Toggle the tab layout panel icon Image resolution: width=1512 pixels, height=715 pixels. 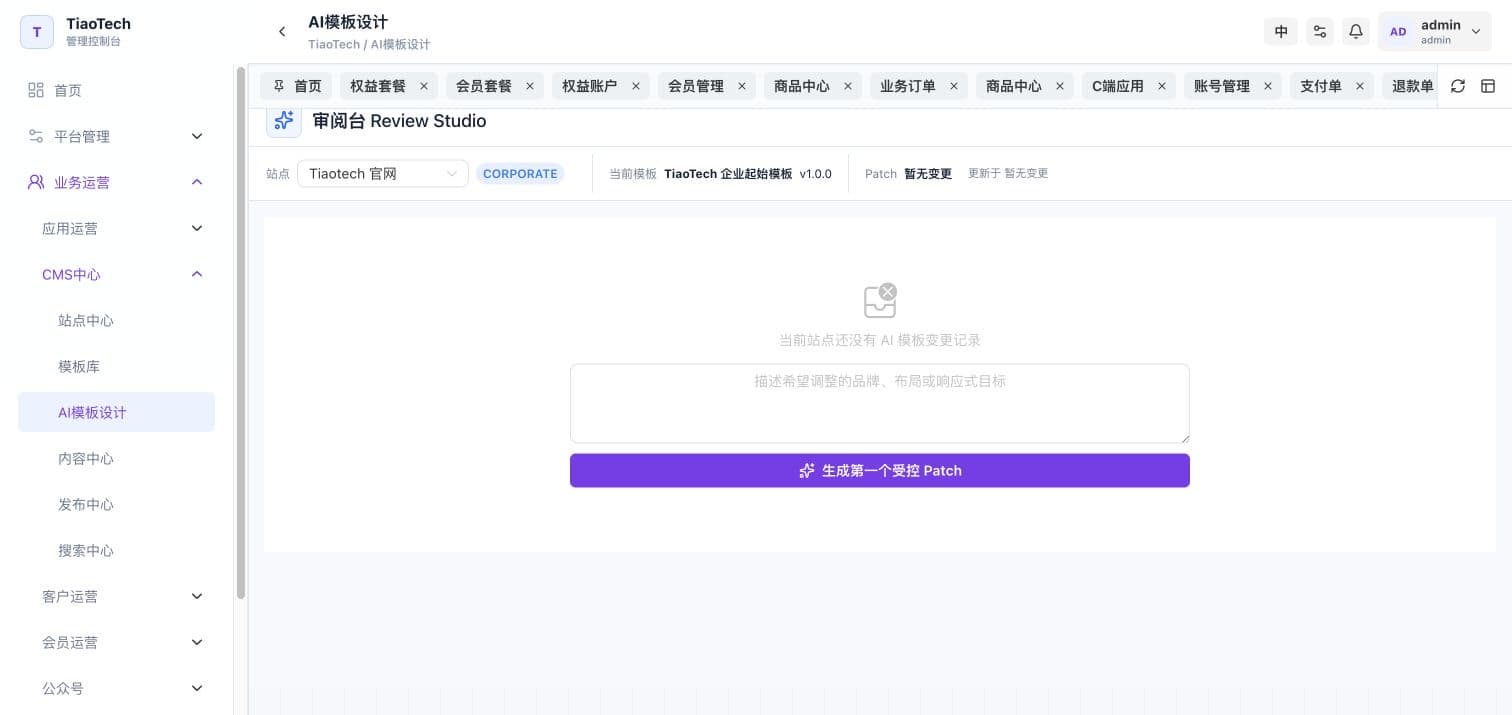point(1488,86)
